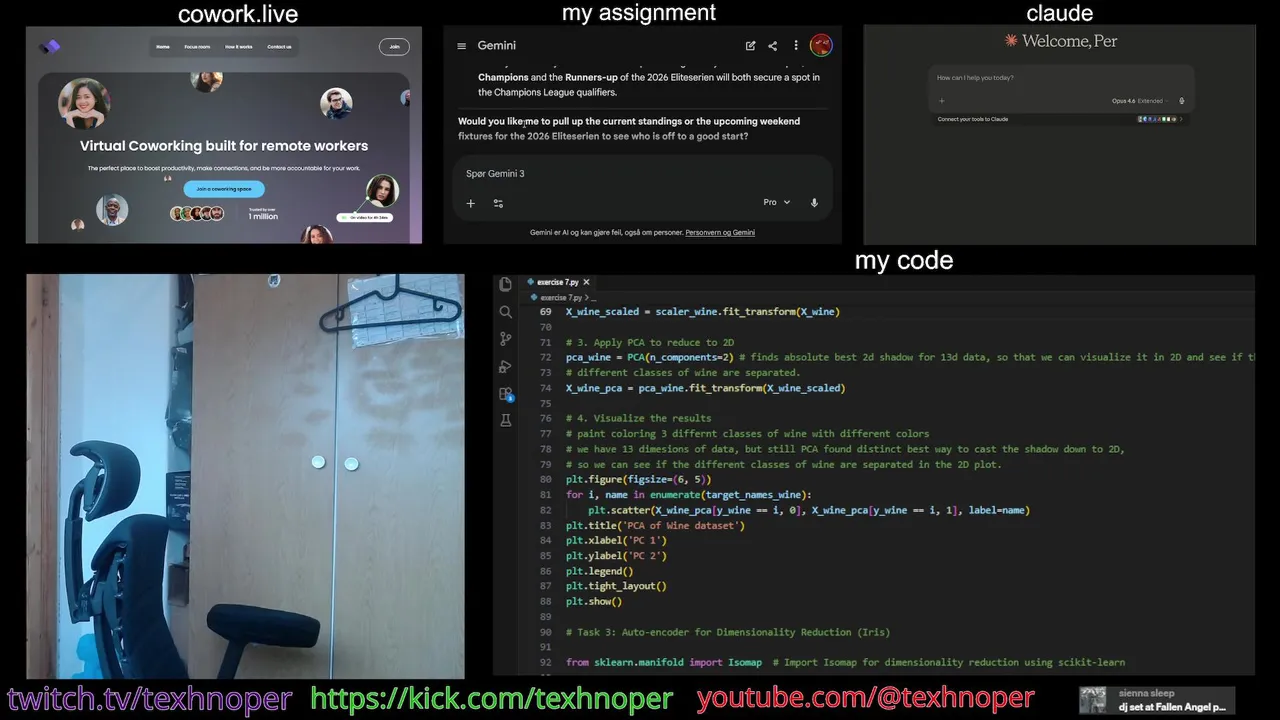Open the Explorer view in VS Code
This screenshot has width=1280, height=720.
coord(505,284)
